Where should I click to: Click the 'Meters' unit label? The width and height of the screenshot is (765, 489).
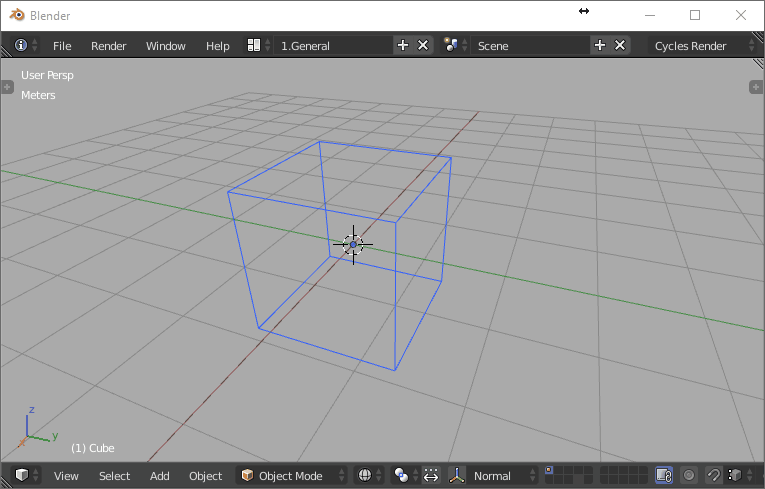(x=38, y=95)
